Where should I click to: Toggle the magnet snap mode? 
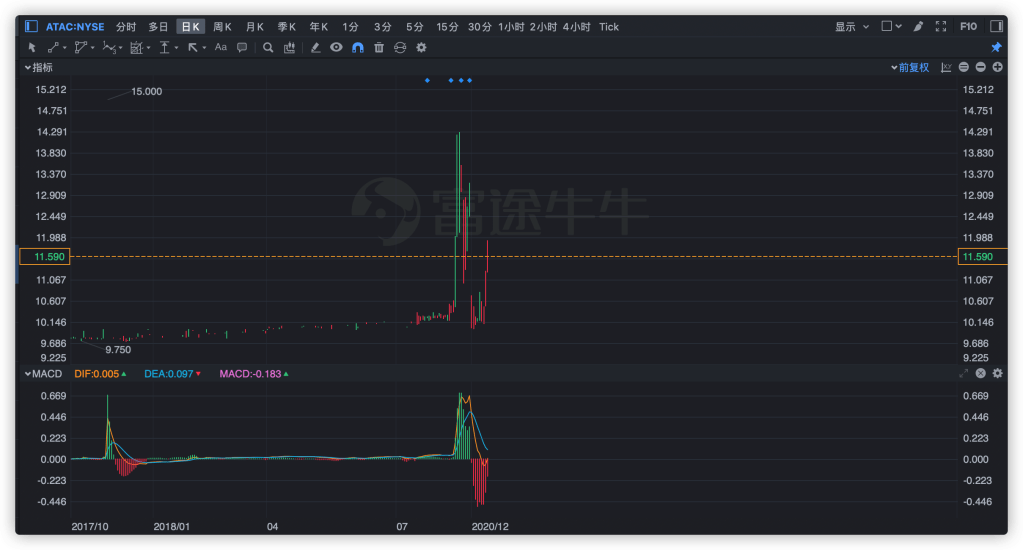point(357,47)
